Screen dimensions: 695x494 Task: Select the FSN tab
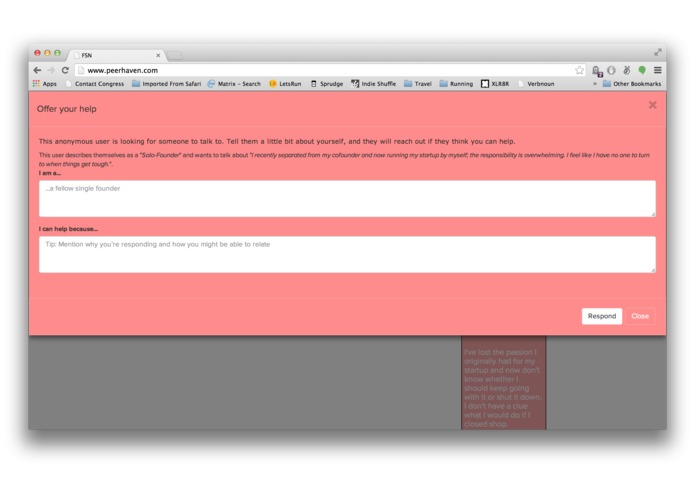(116, 55)
